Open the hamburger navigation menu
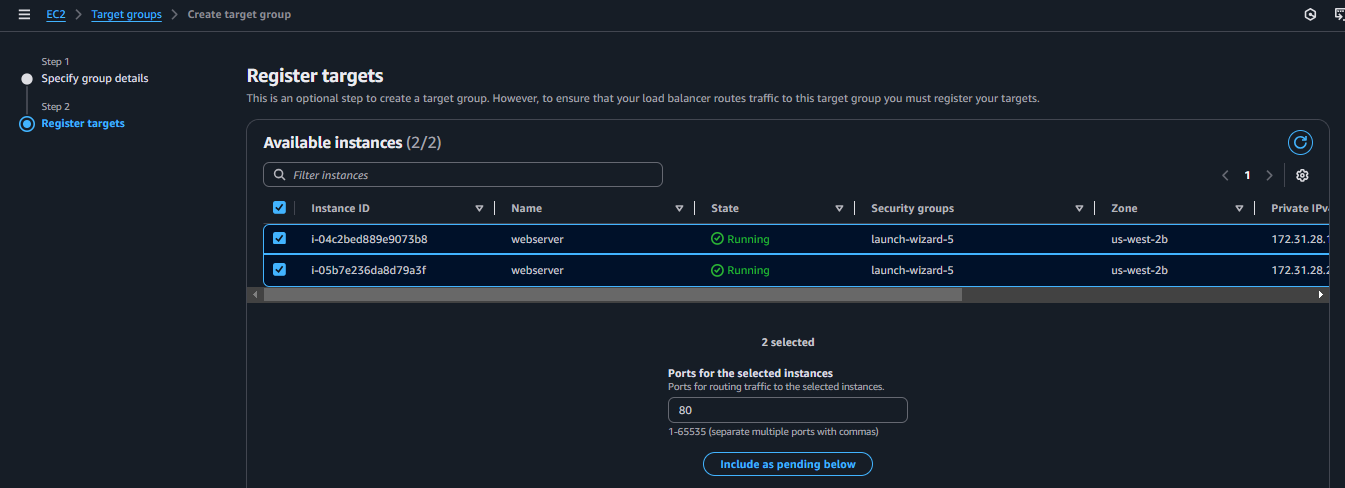This screenshot has width=1345, height=488. (x=24, y=15)
